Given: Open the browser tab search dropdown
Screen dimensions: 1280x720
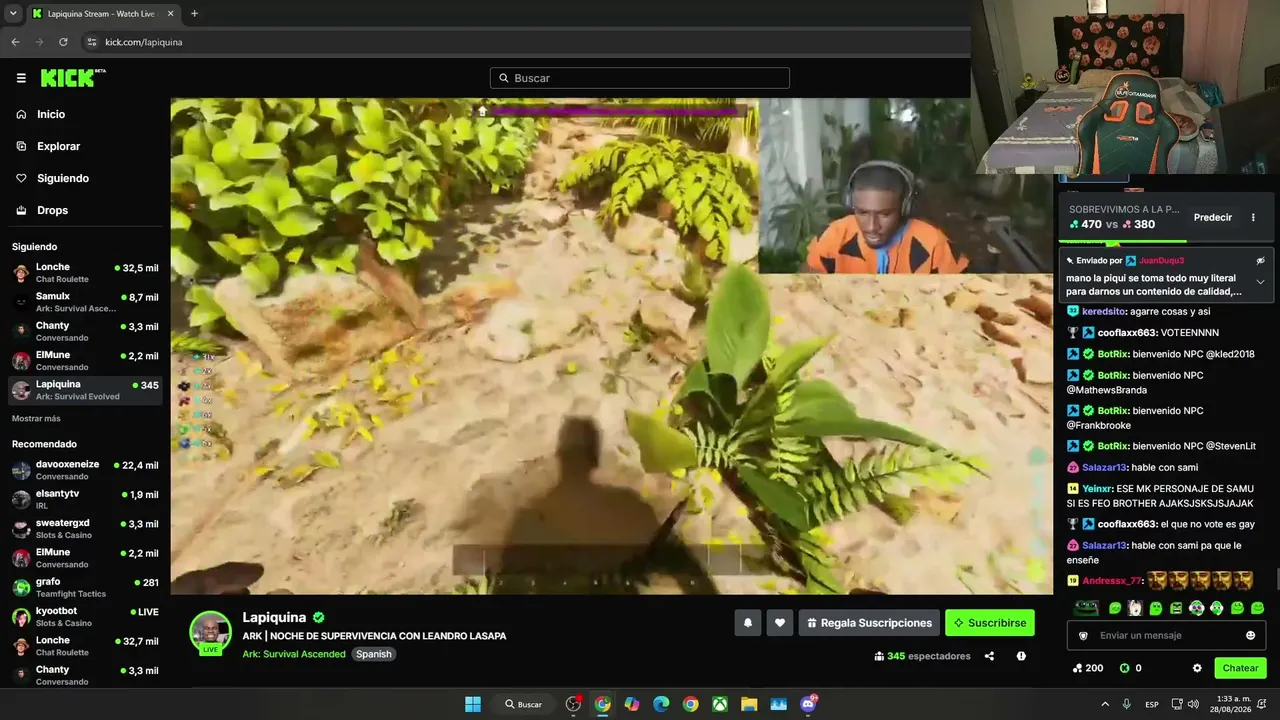Looking at the screenshot, I should [13, 14].
